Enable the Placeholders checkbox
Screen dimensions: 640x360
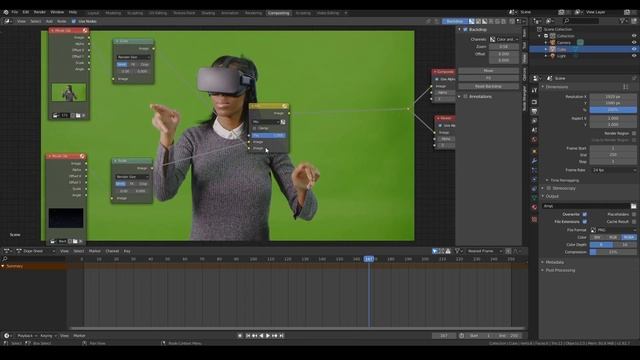(633, 214)
